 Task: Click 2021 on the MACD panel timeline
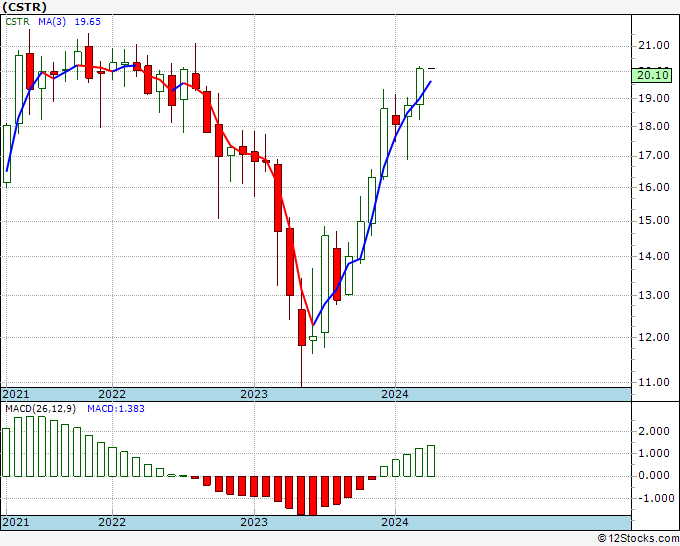[x=16, y=522]
